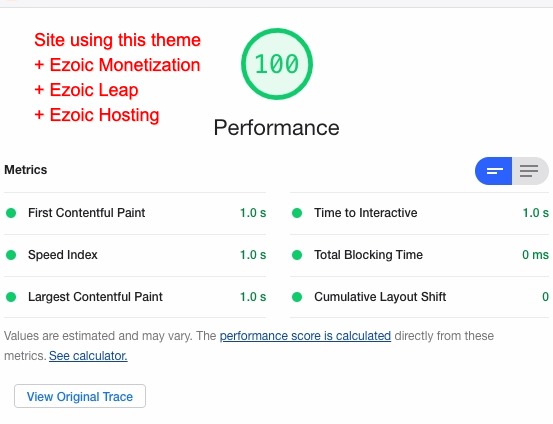Switch metrics to expanded list view
This screenshot has height=424, width=553.
(530, 171)
